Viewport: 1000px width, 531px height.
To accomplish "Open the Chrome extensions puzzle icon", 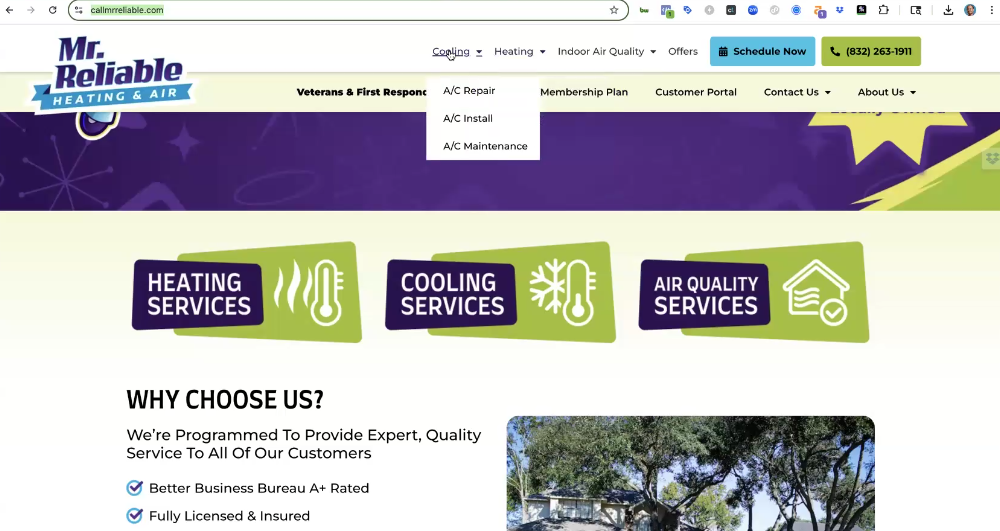I will tap(883, 10).
